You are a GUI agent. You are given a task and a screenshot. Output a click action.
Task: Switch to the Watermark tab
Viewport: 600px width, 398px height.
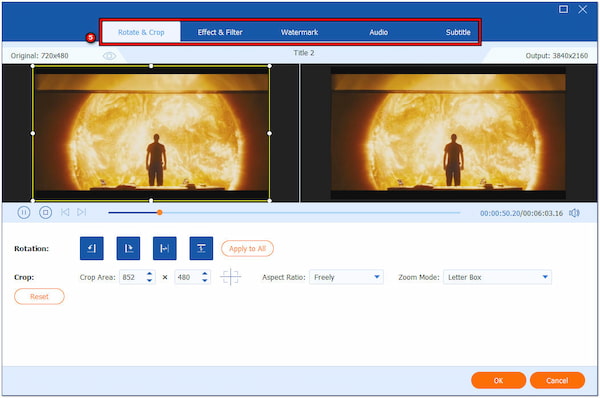pyautogui.click(x=299, y=32)
